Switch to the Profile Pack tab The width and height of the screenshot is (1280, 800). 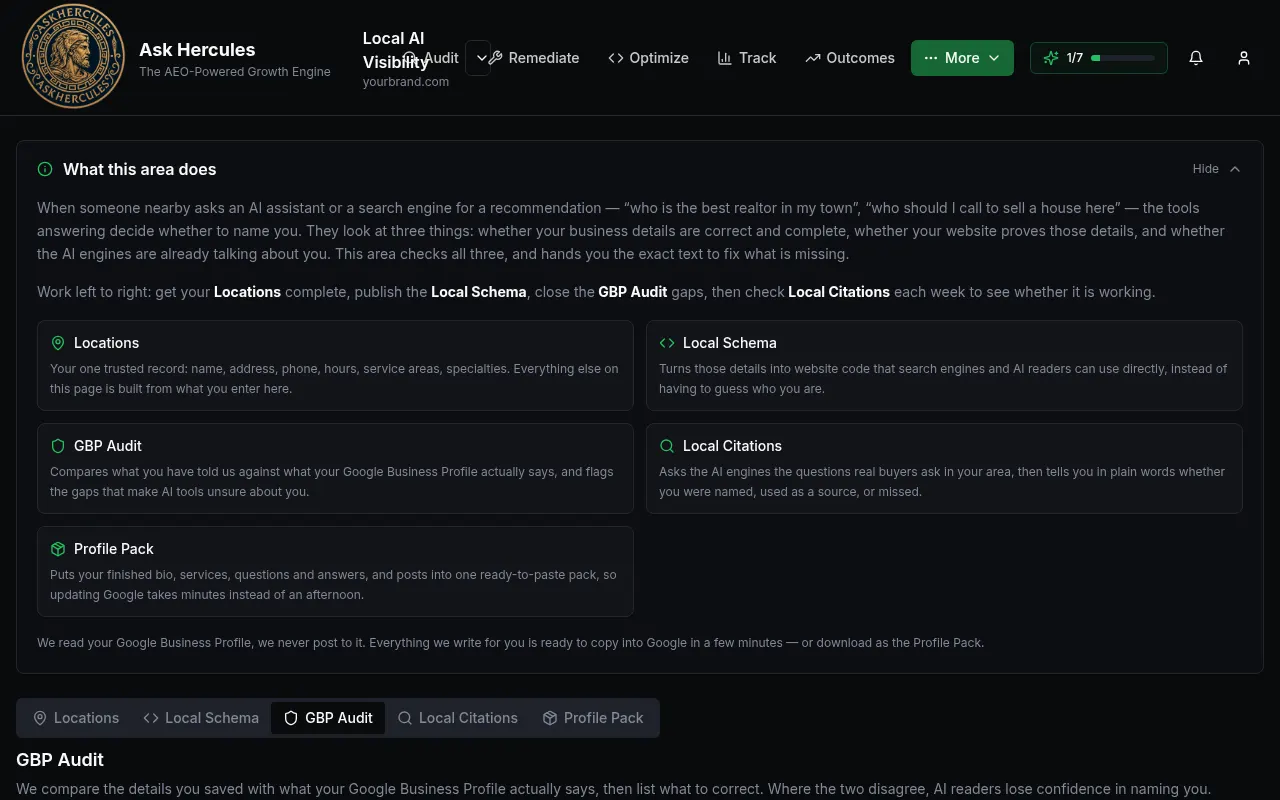(x=593, y=718)
